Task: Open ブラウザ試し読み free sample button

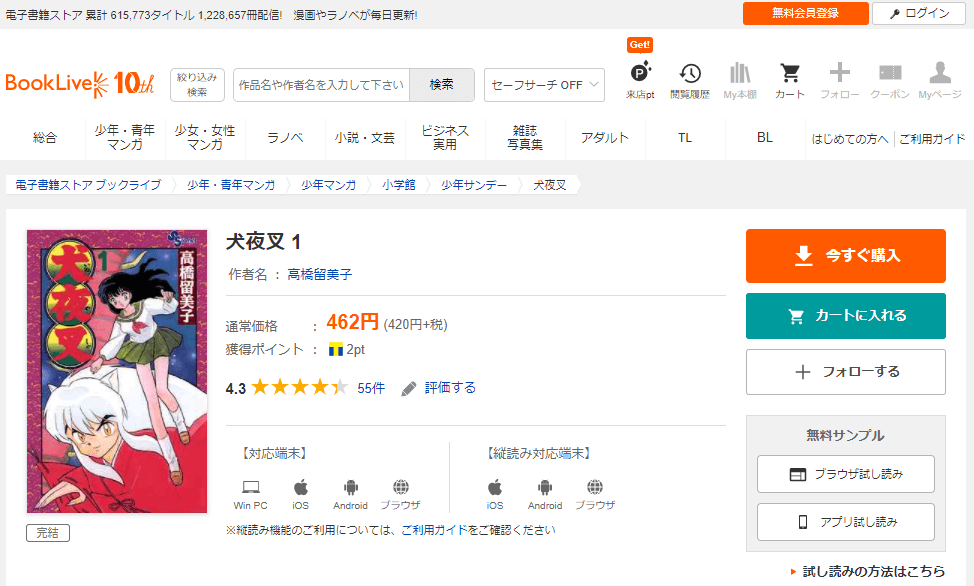Action: point(845,474)
